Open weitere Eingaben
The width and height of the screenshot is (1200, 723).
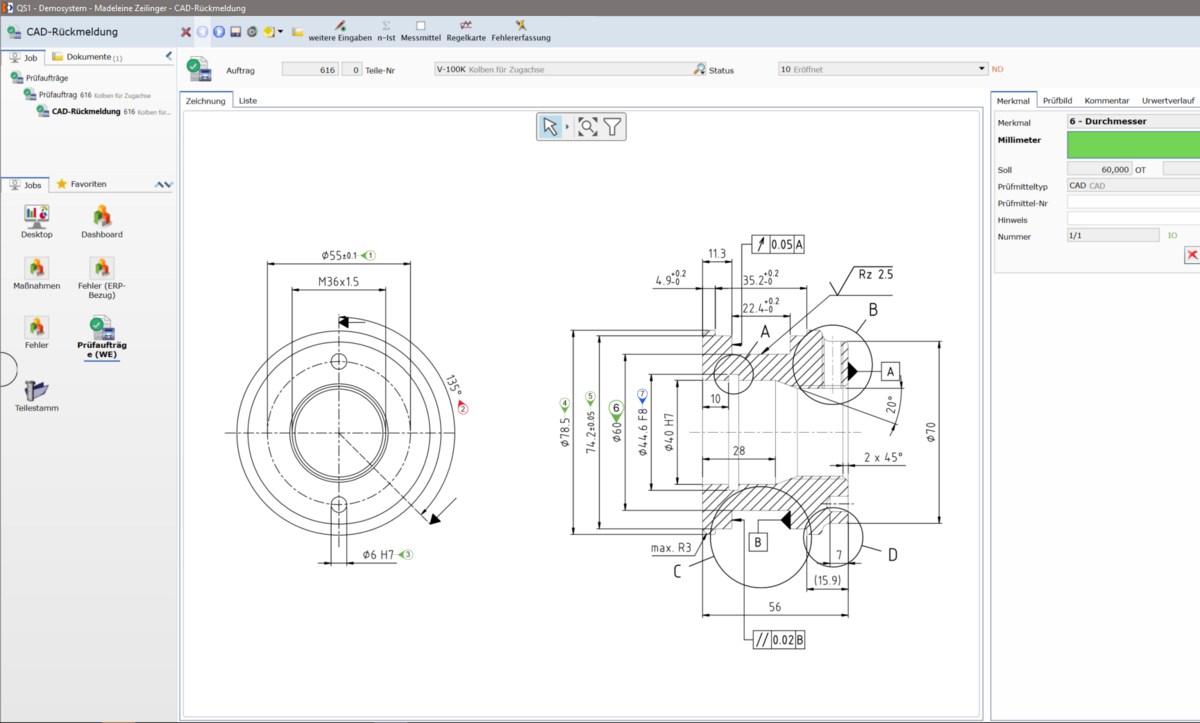point(340,31)
